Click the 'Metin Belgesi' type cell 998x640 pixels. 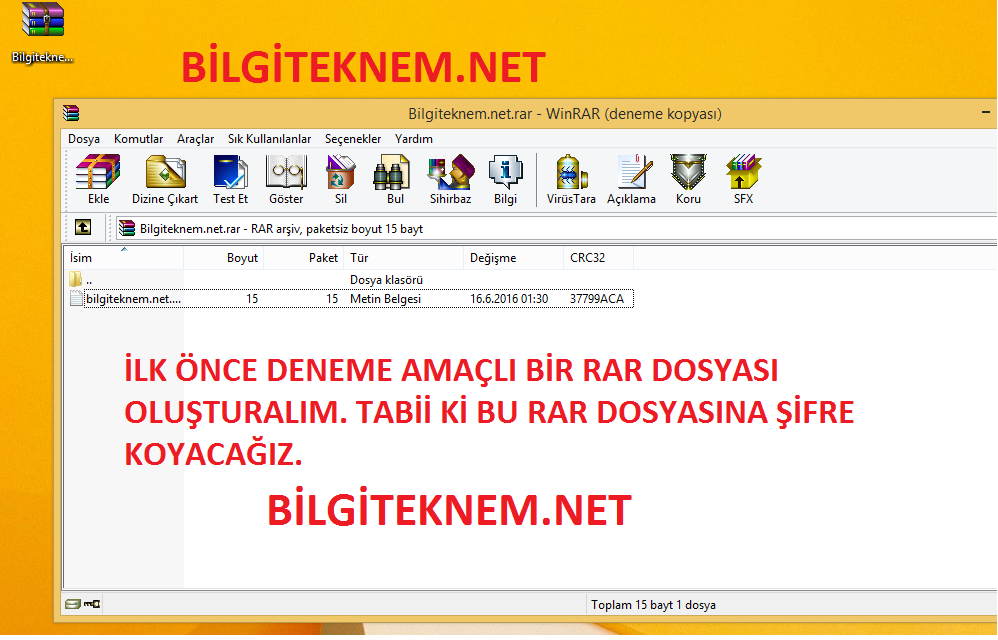point(385,299)
